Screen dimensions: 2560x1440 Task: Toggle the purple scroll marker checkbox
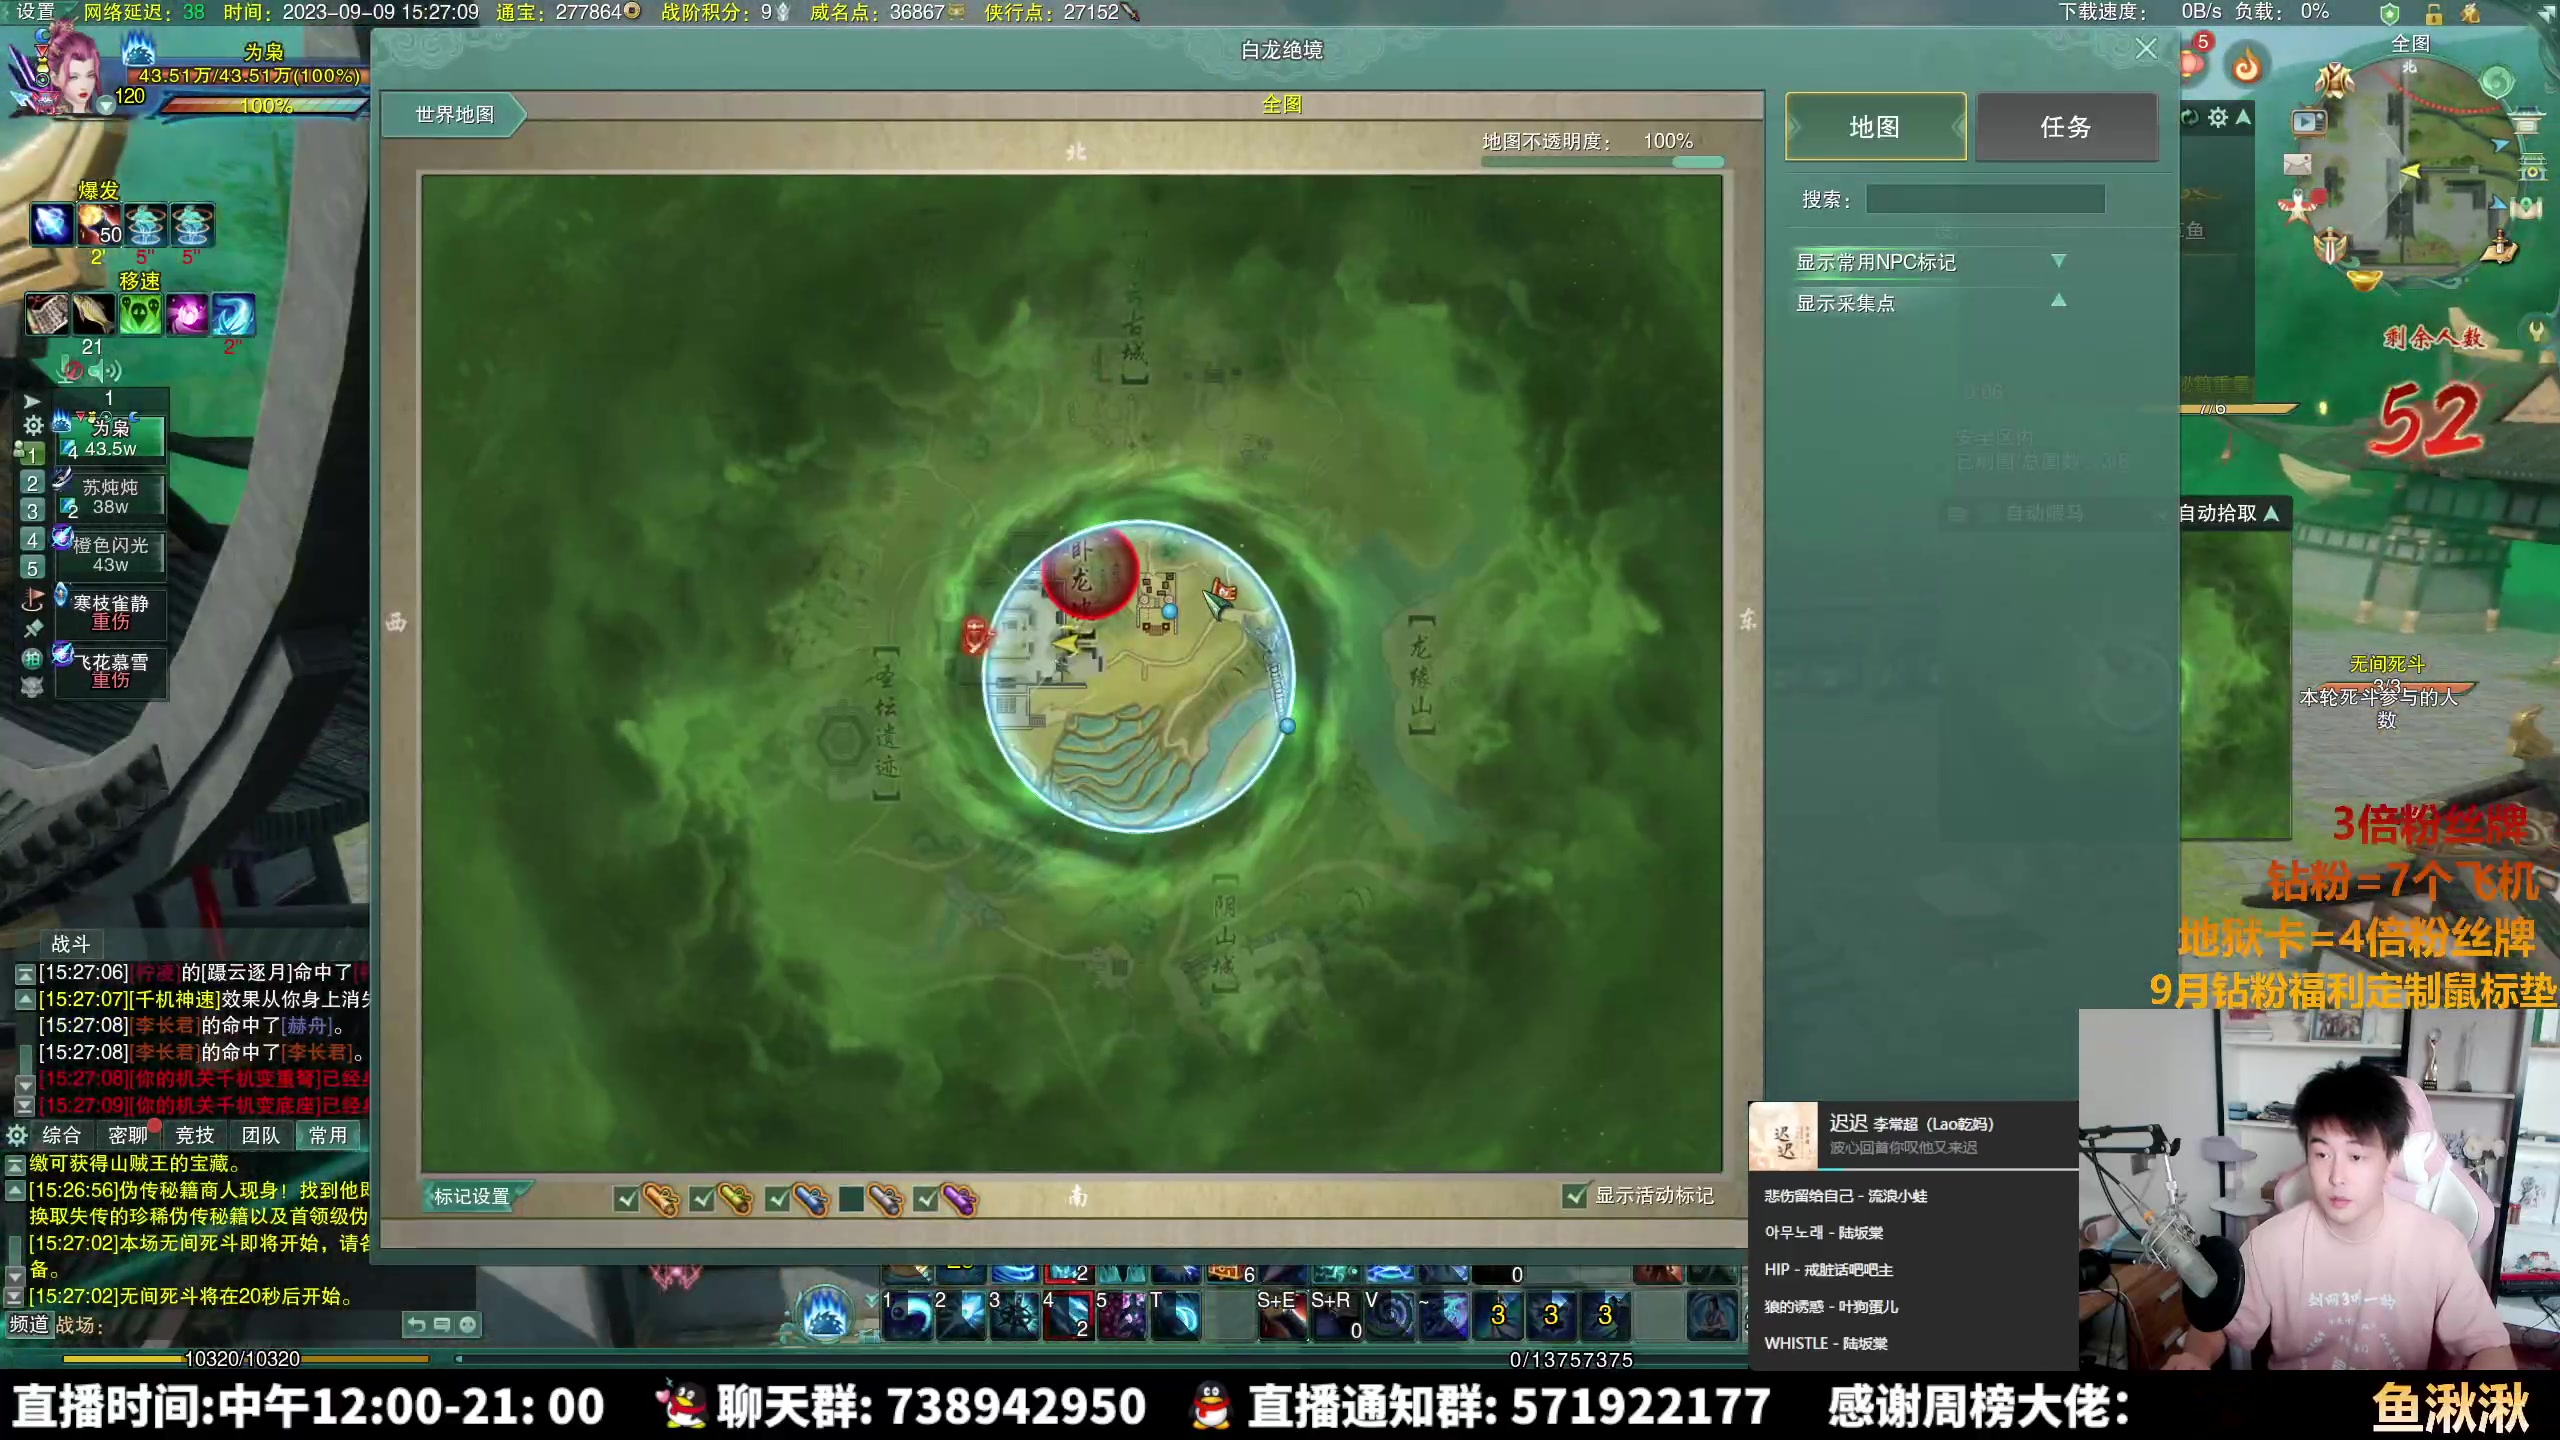pos(926,1198)
